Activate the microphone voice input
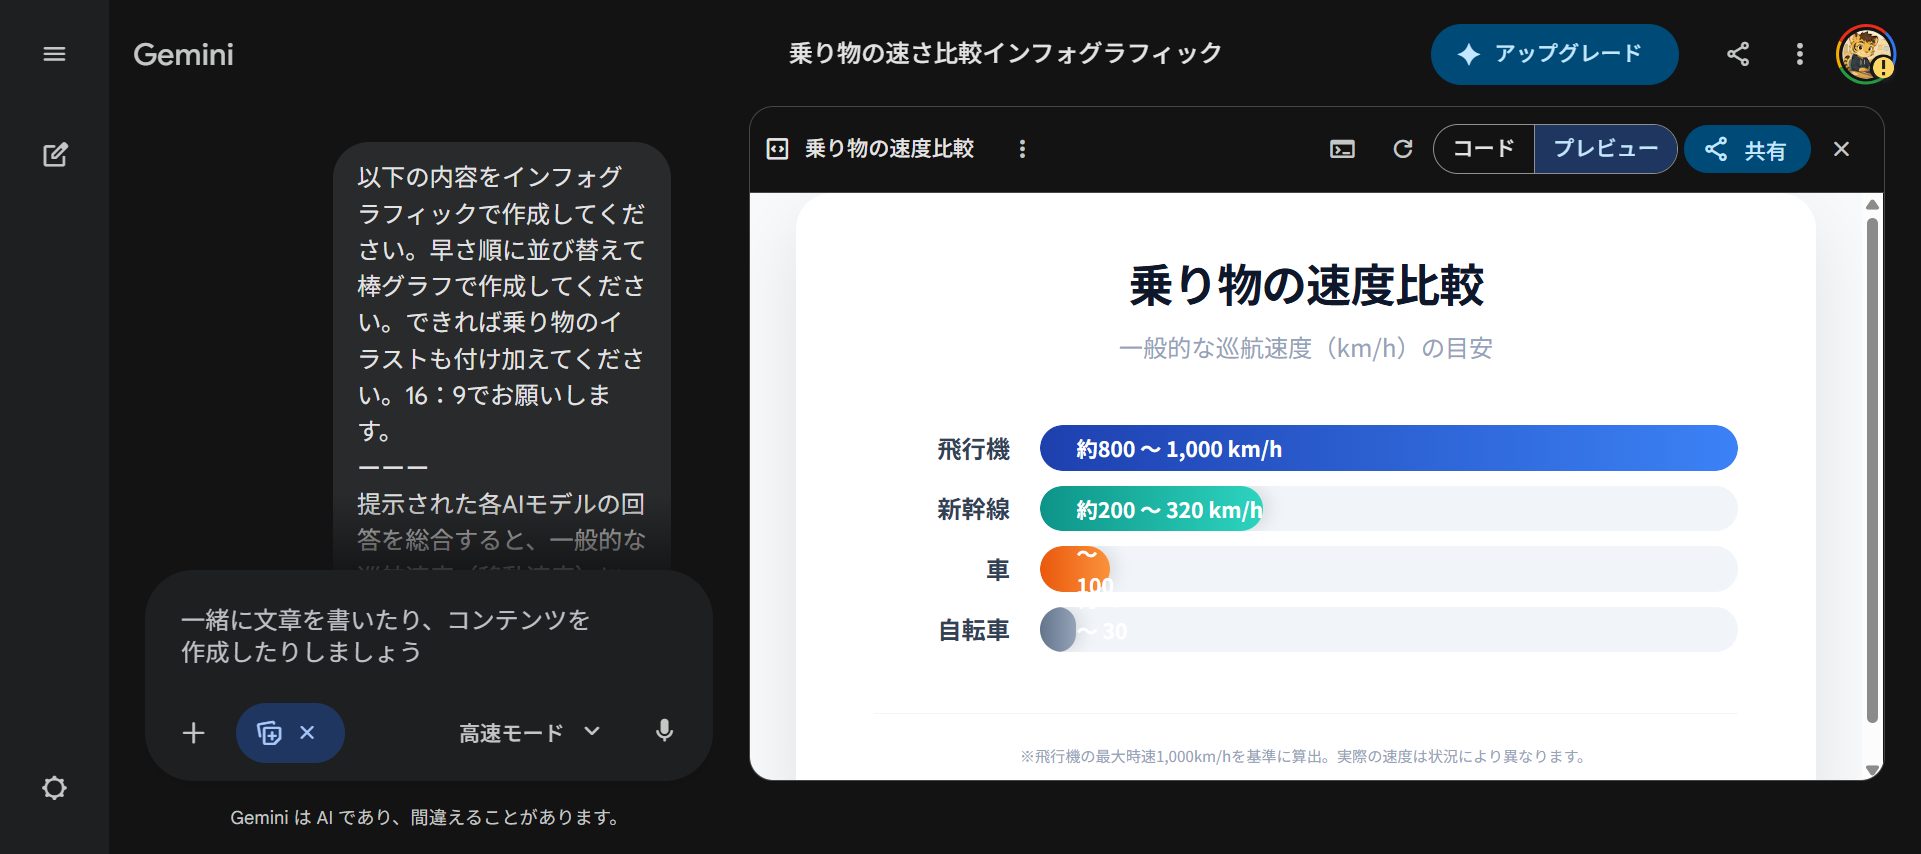 [x=664, y=731]
